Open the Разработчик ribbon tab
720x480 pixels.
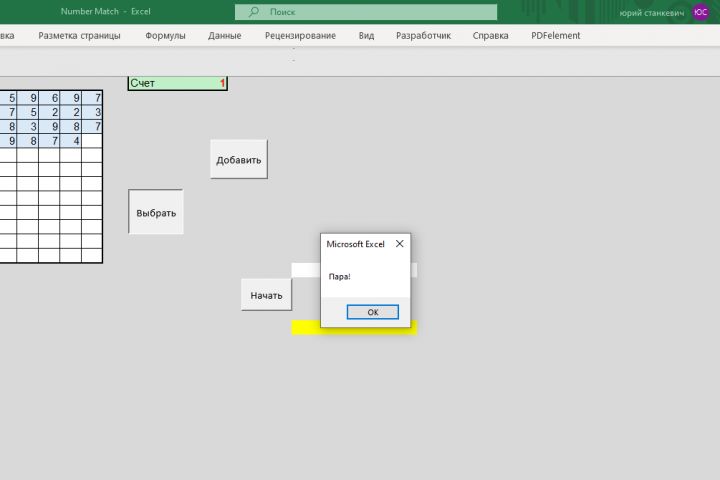[423, 35]
